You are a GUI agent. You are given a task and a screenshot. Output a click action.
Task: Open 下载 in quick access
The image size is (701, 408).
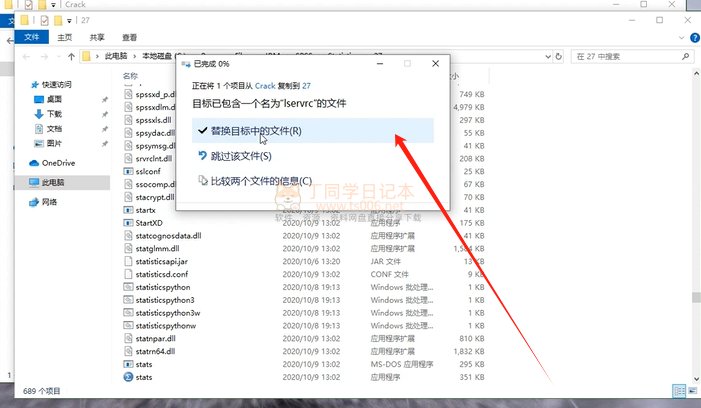[54, 114]
